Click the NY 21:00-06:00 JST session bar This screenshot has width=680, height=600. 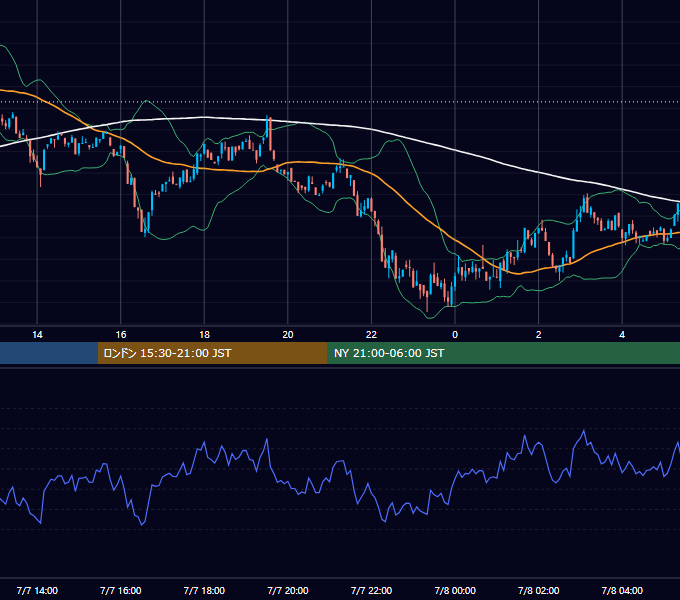[x=503, y=353]
